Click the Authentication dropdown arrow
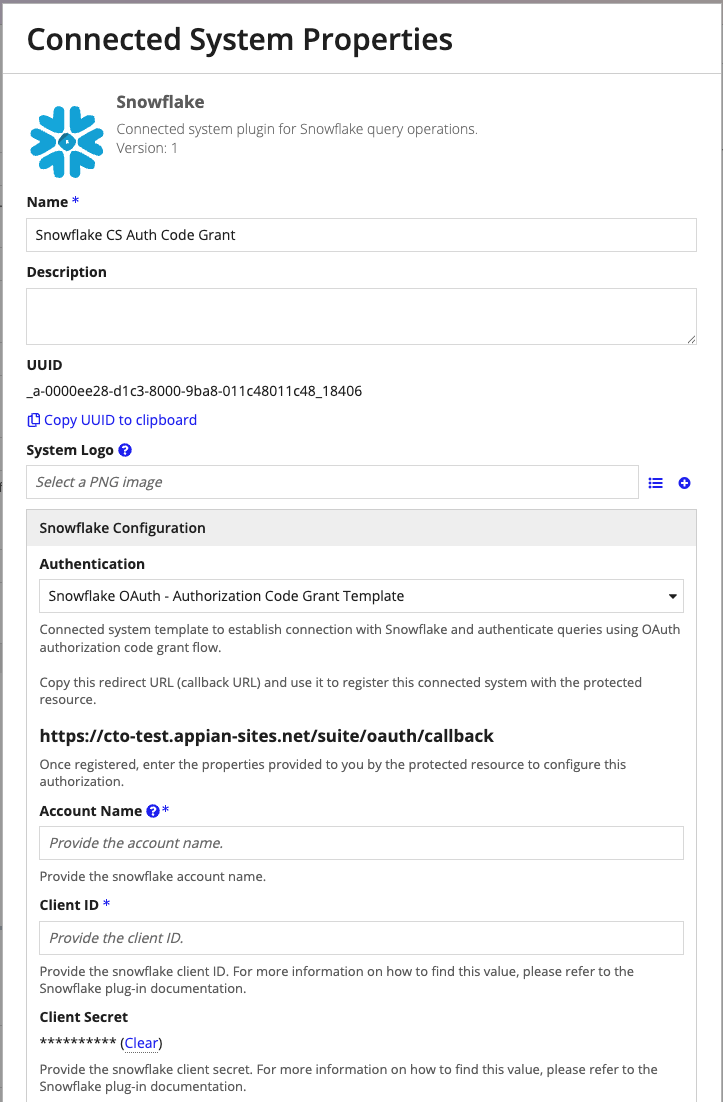The width and height of the screenshot is (723, 1102). click(672, 597)
